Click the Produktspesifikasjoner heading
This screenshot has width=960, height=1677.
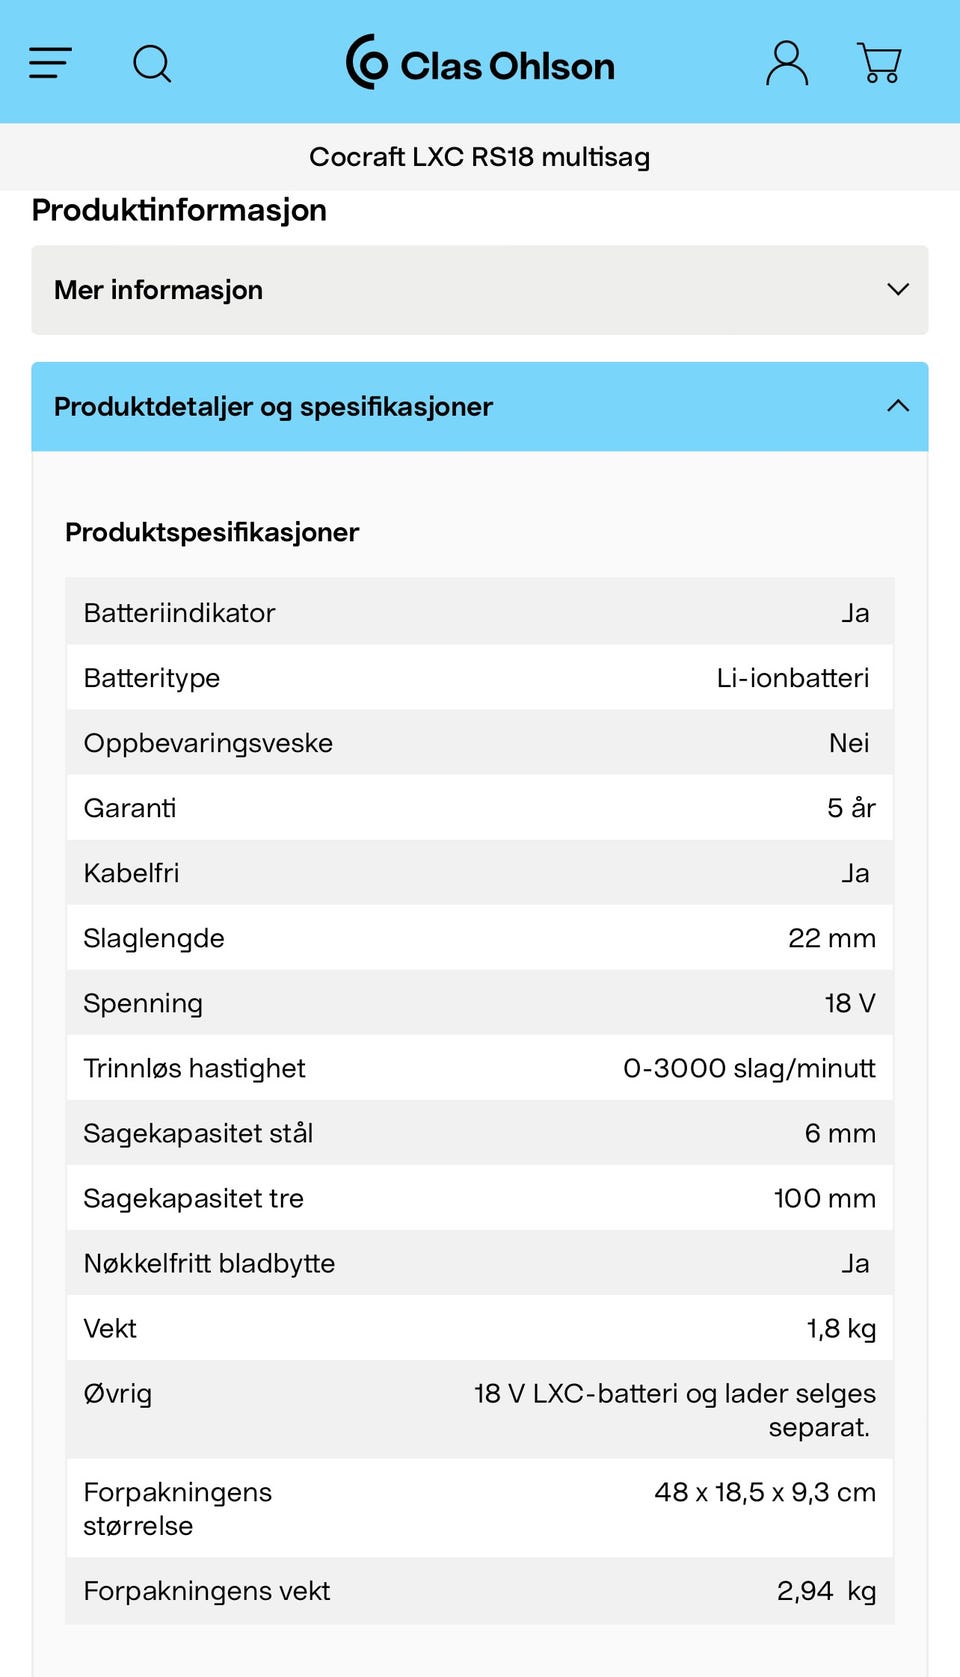click(212, 532)
